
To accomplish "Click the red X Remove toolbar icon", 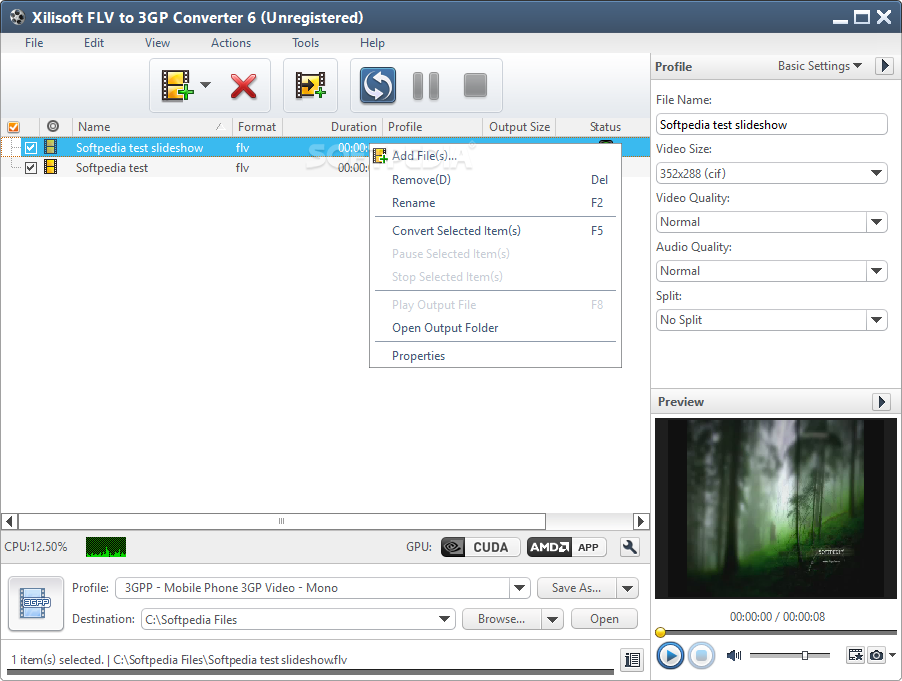I will coord(243,86).
